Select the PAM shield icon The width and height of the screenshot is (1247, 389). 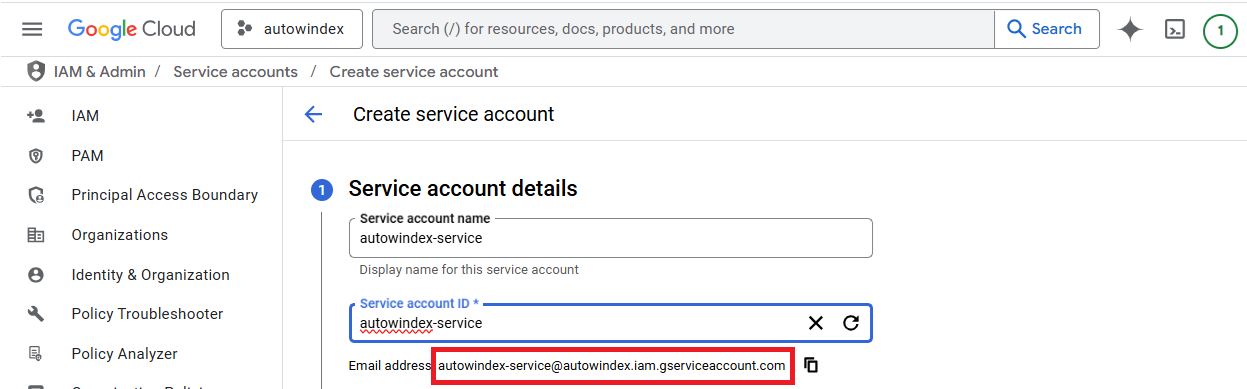coord(36,156)
